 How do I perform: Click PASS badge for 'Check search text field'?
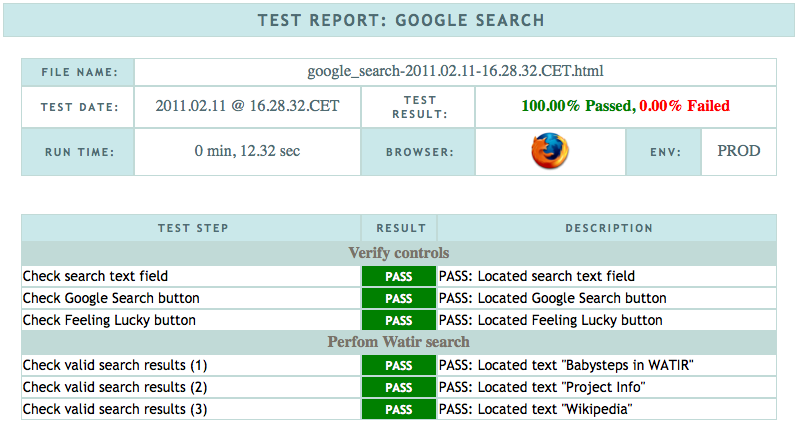point(399,276)
